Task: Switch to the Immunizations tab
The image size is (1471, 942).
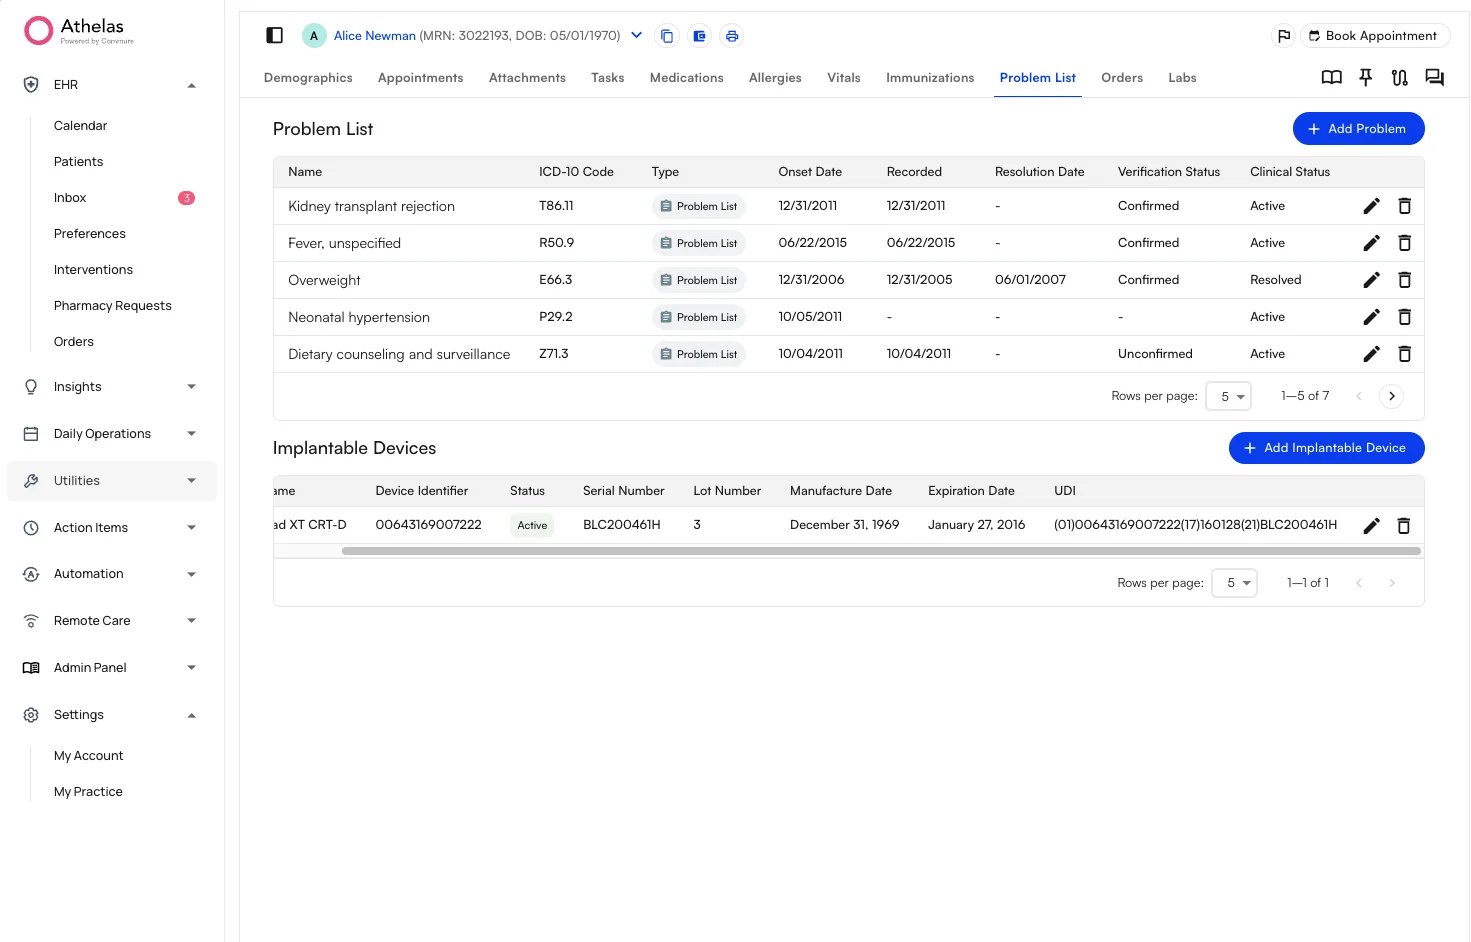Action: (x=930, y=78)
